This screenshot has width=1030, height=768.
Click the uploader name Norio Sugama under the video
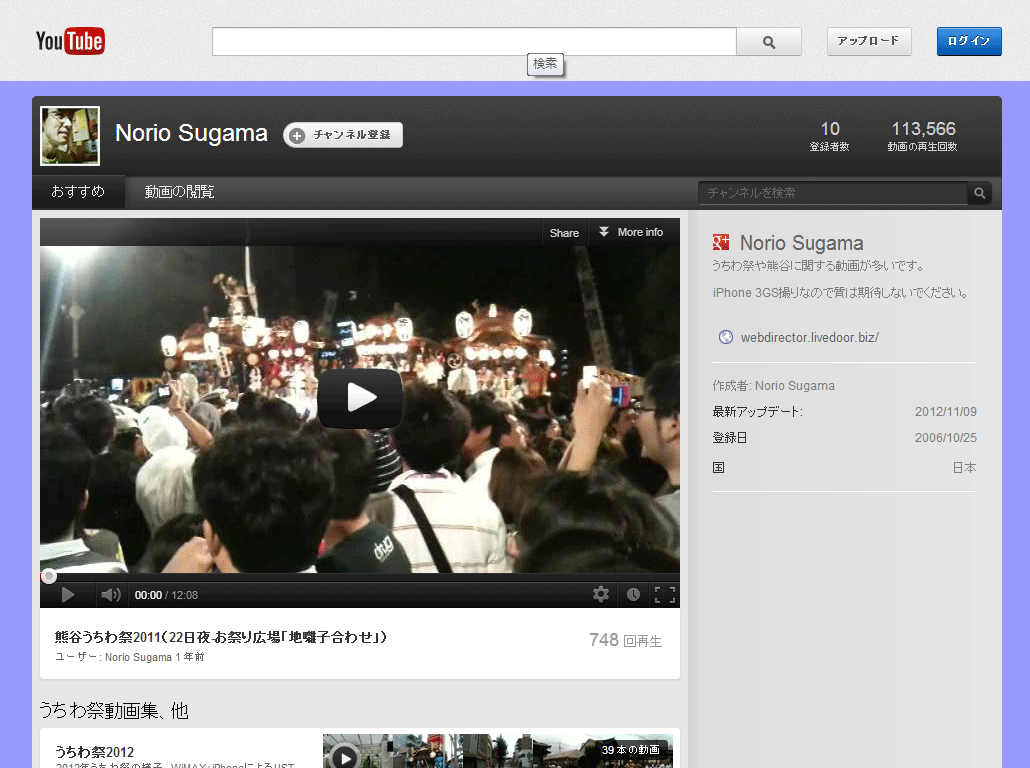pyautogui.click(x=138, y=657)
